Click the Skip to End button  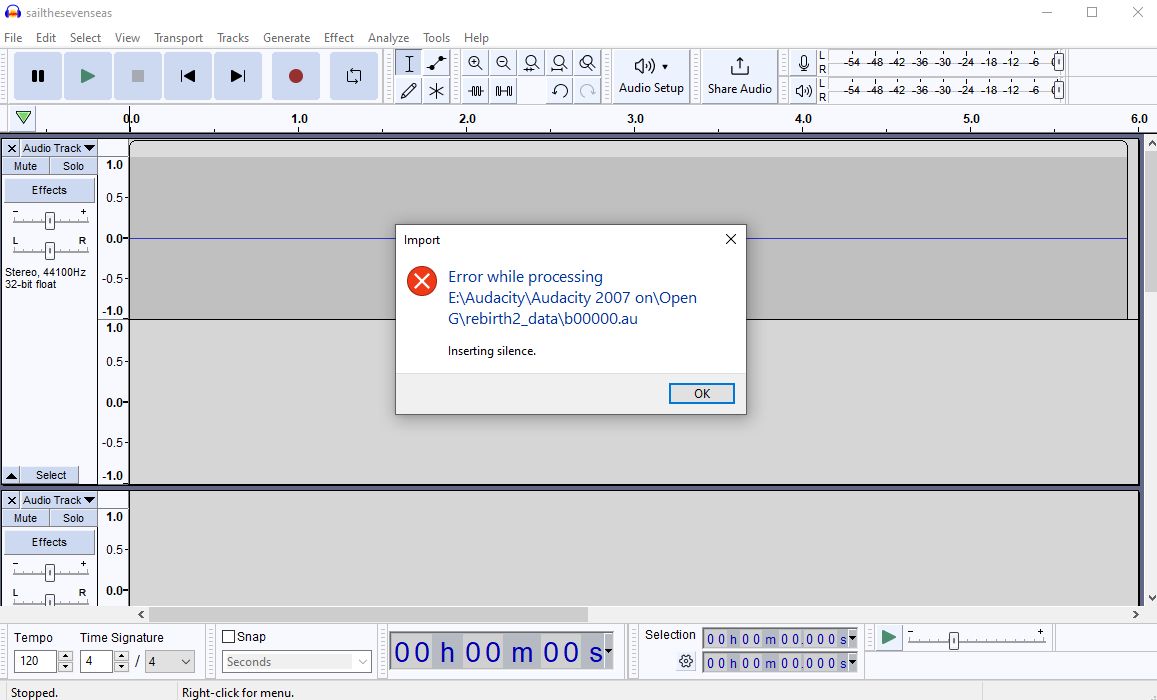[x=238, y=76]
